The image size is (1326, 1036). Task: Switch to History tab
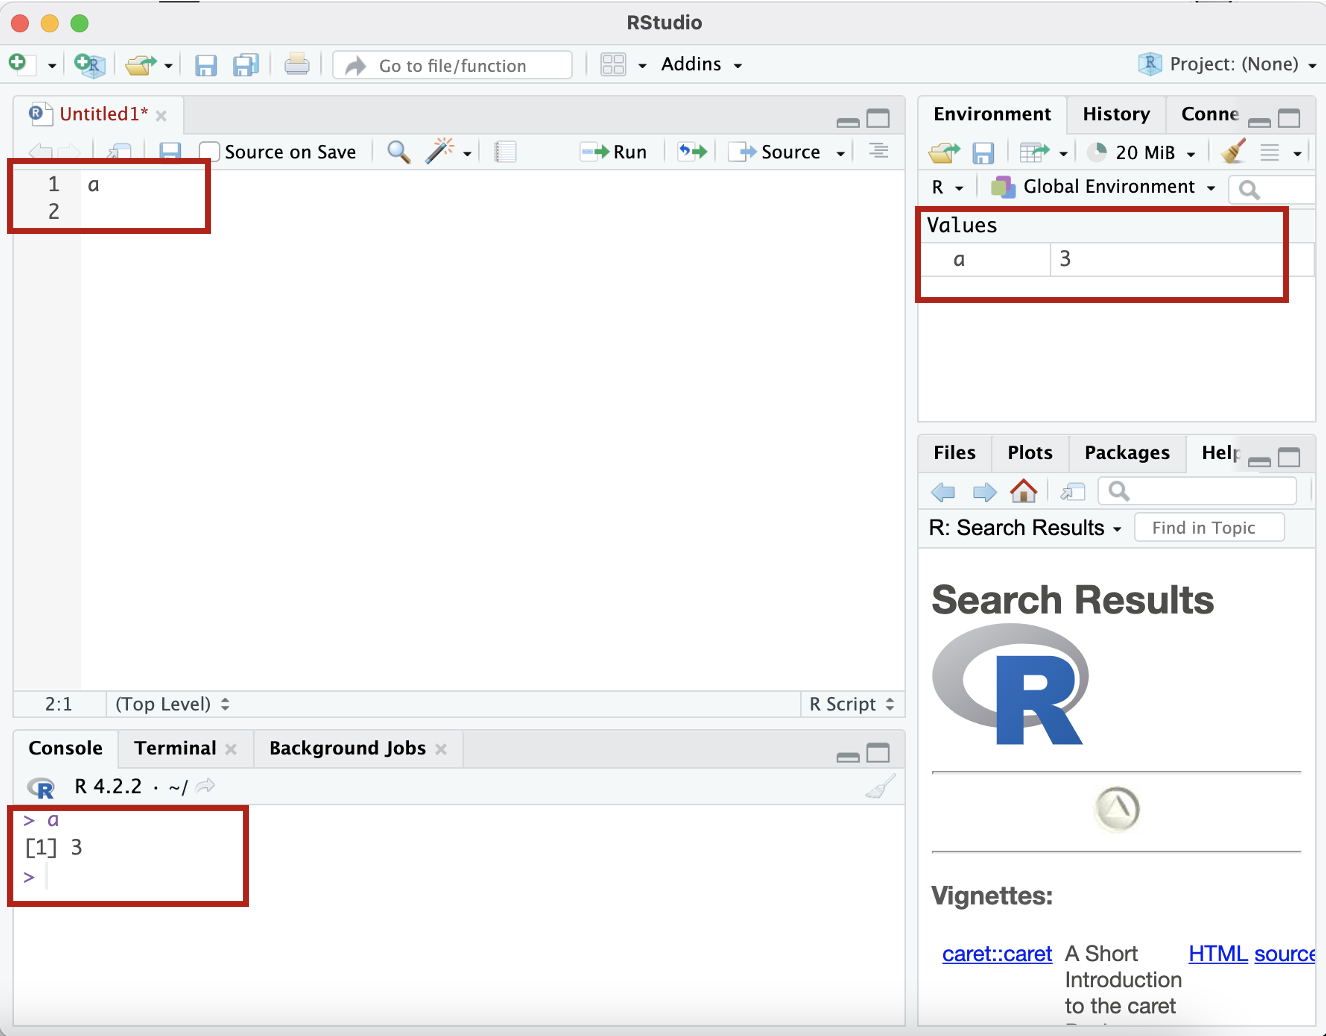tap(1116, 114)
